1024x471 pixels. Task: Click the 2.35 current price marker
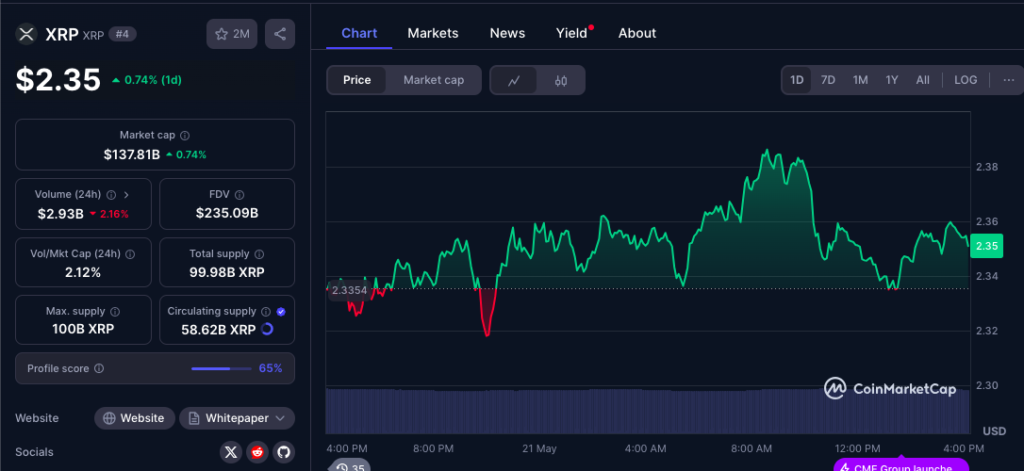[986, 246]
